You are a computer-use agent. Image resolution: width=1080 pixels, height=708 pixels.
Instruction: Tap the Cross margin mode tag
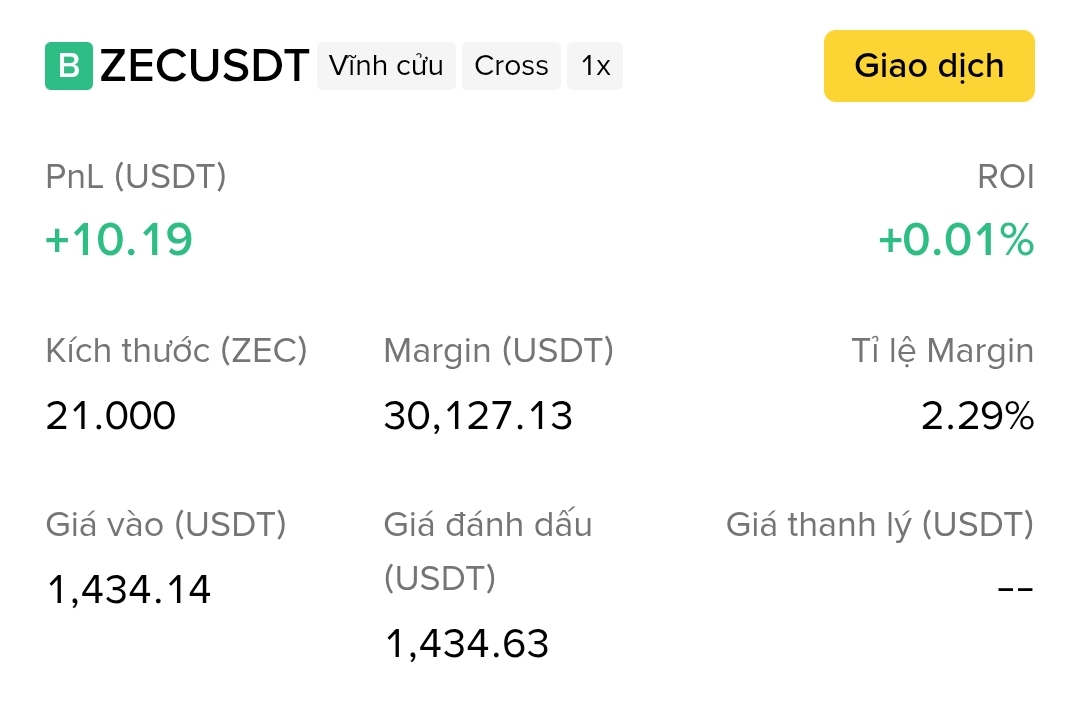[511, 66]
